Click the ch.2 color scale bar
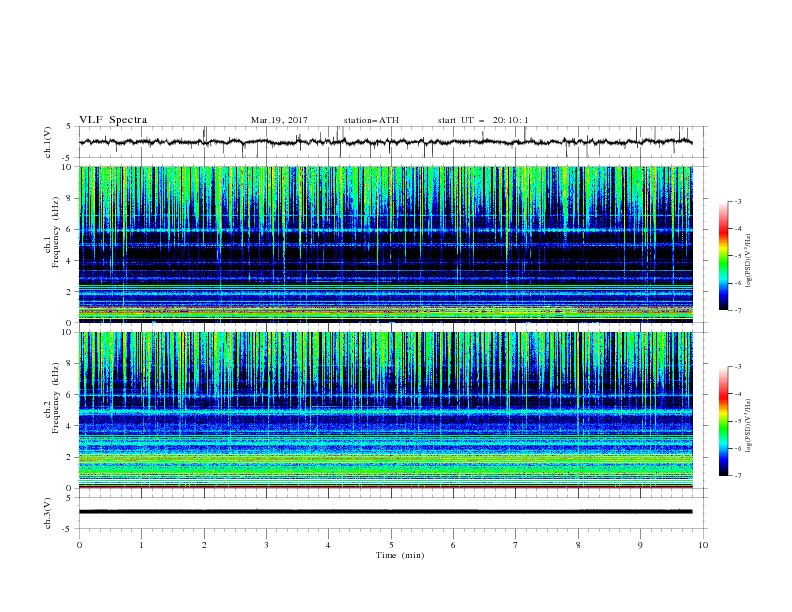 [x=723, y=421]
